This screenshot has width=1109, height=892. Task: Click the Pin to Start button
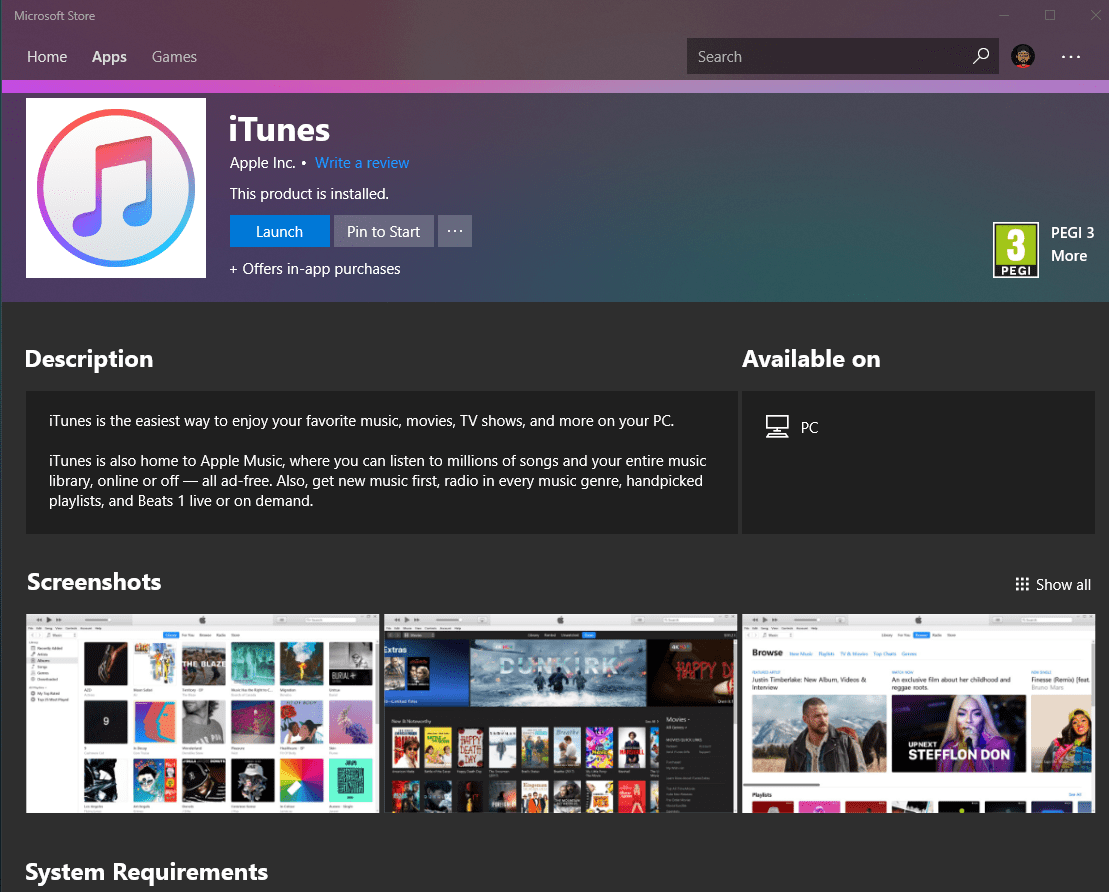[x=383, y=231]
